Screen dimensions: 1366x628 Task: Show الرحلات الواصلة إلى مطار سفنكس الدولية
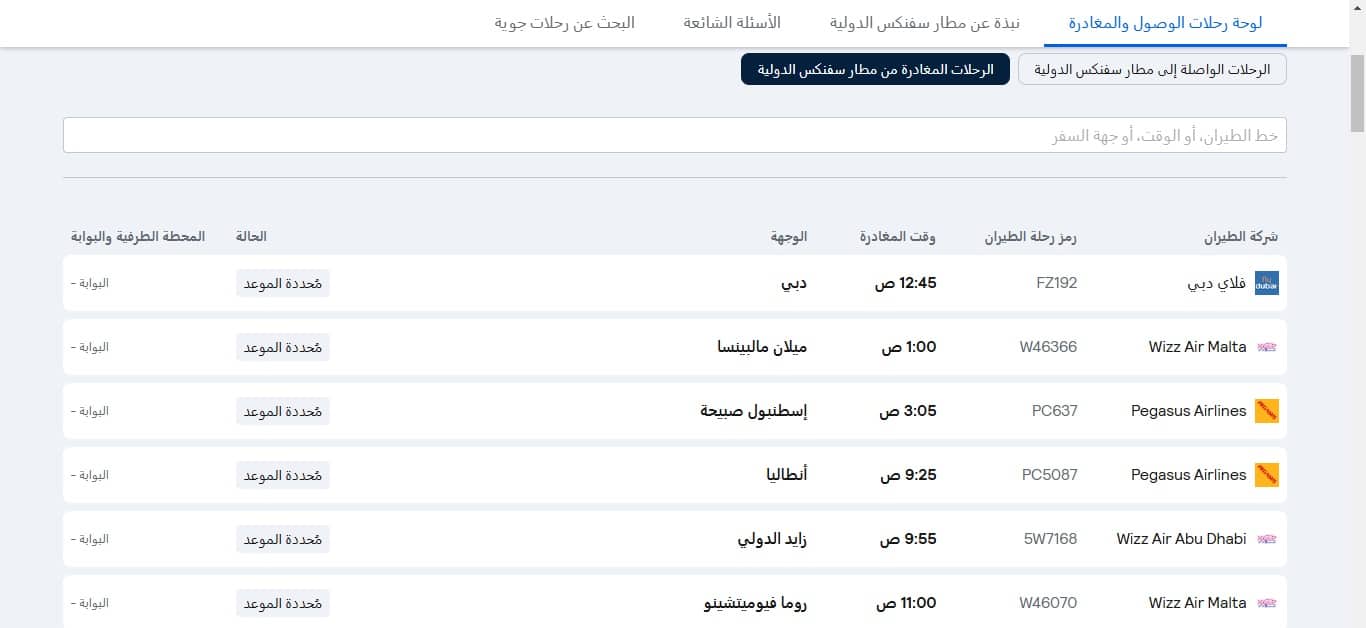click(x=1152, y=69)
